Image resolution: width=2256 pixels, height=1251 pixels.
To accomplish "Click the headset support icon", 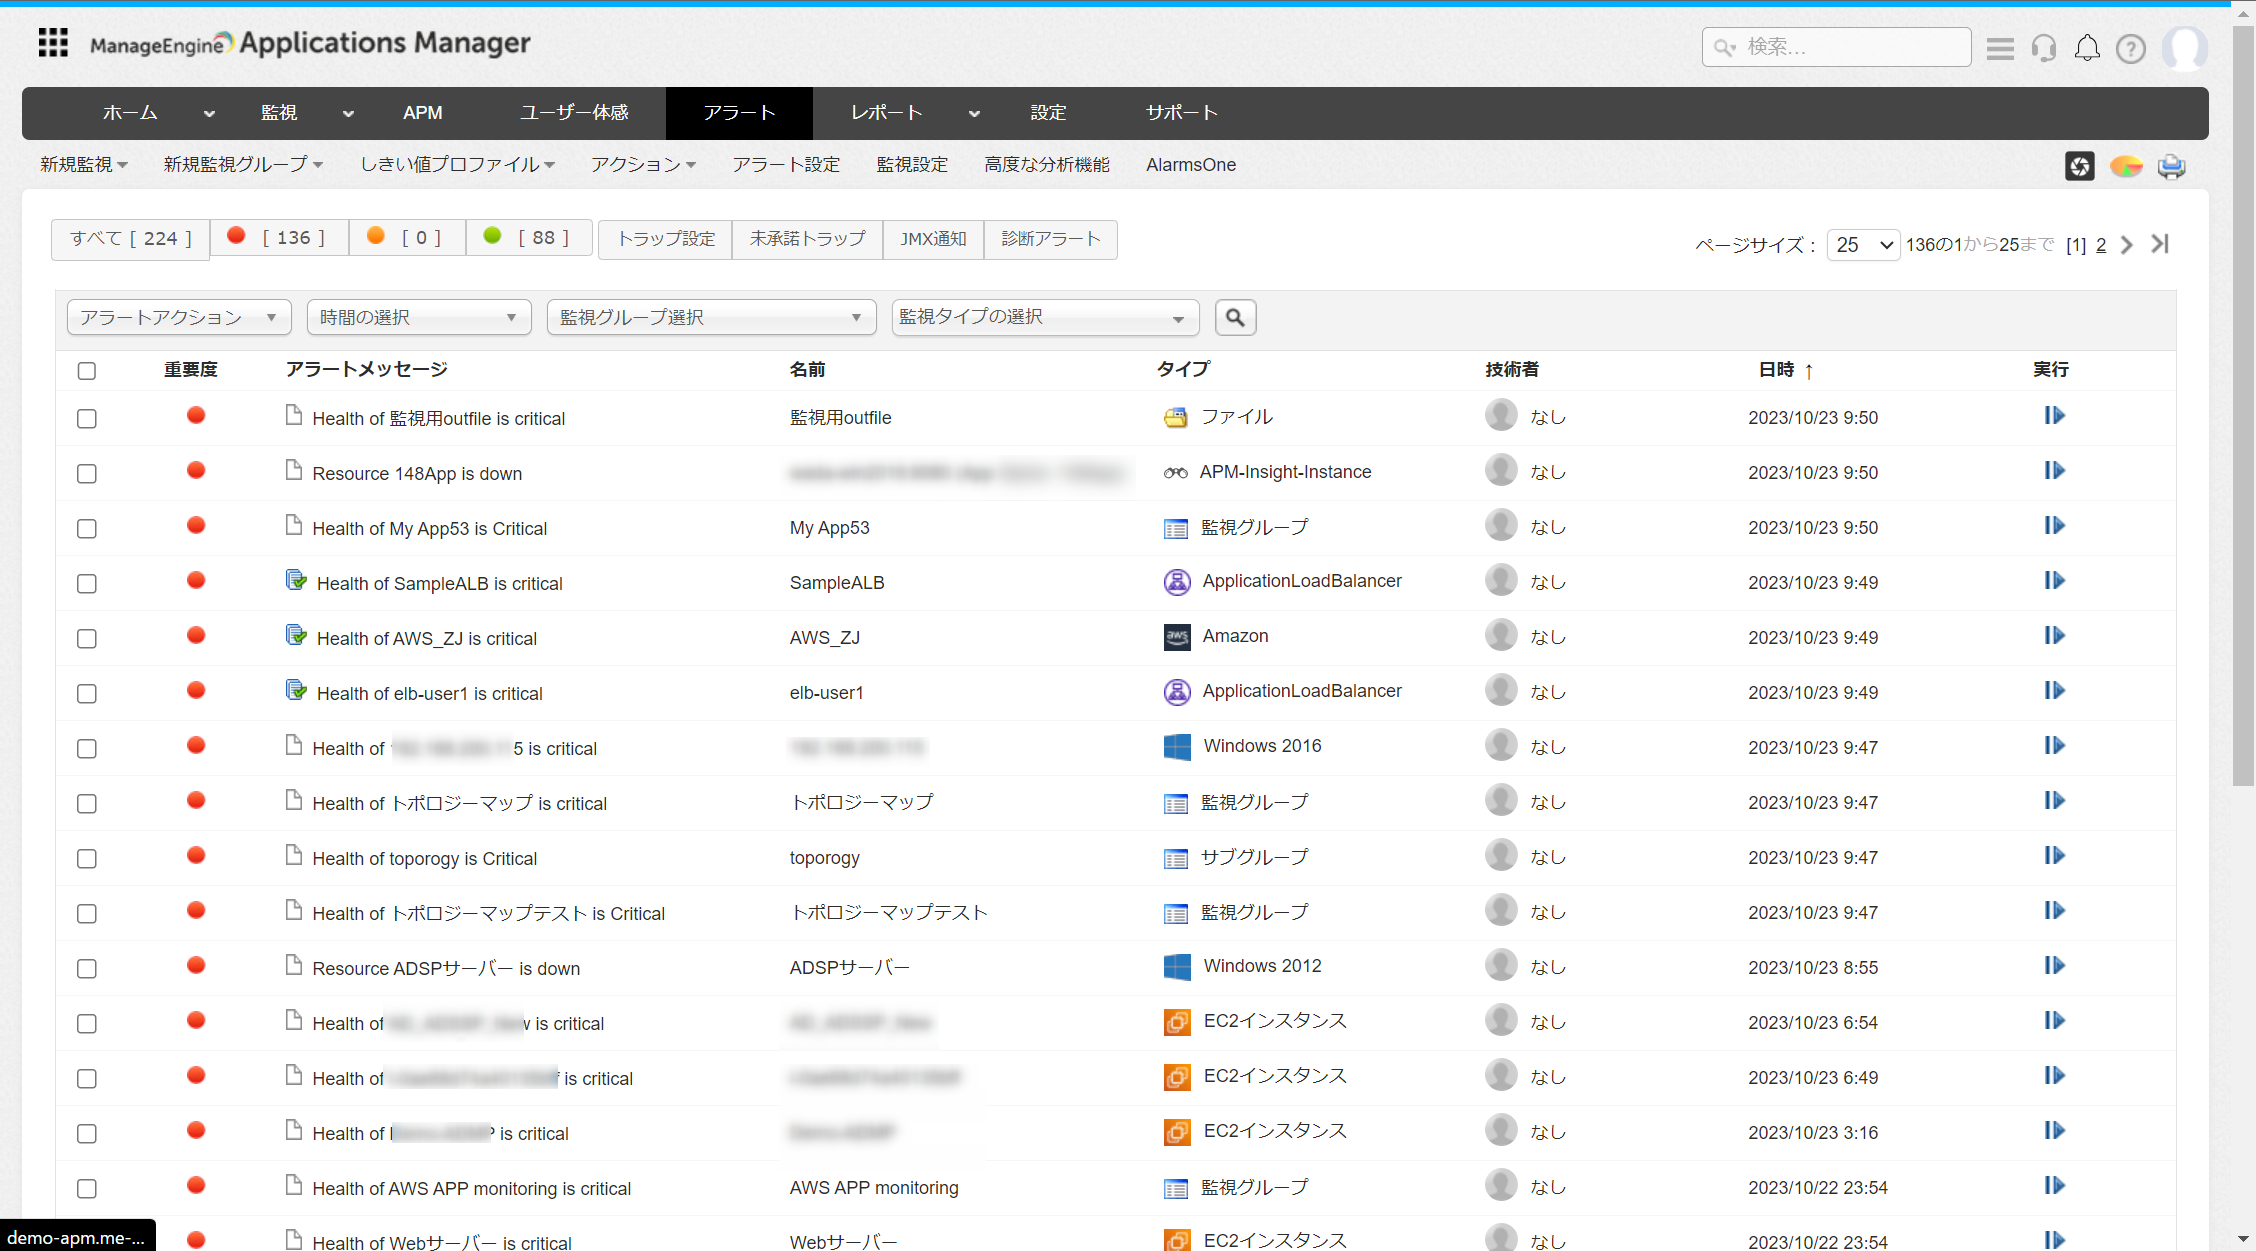I will [x=2044, y=47].
